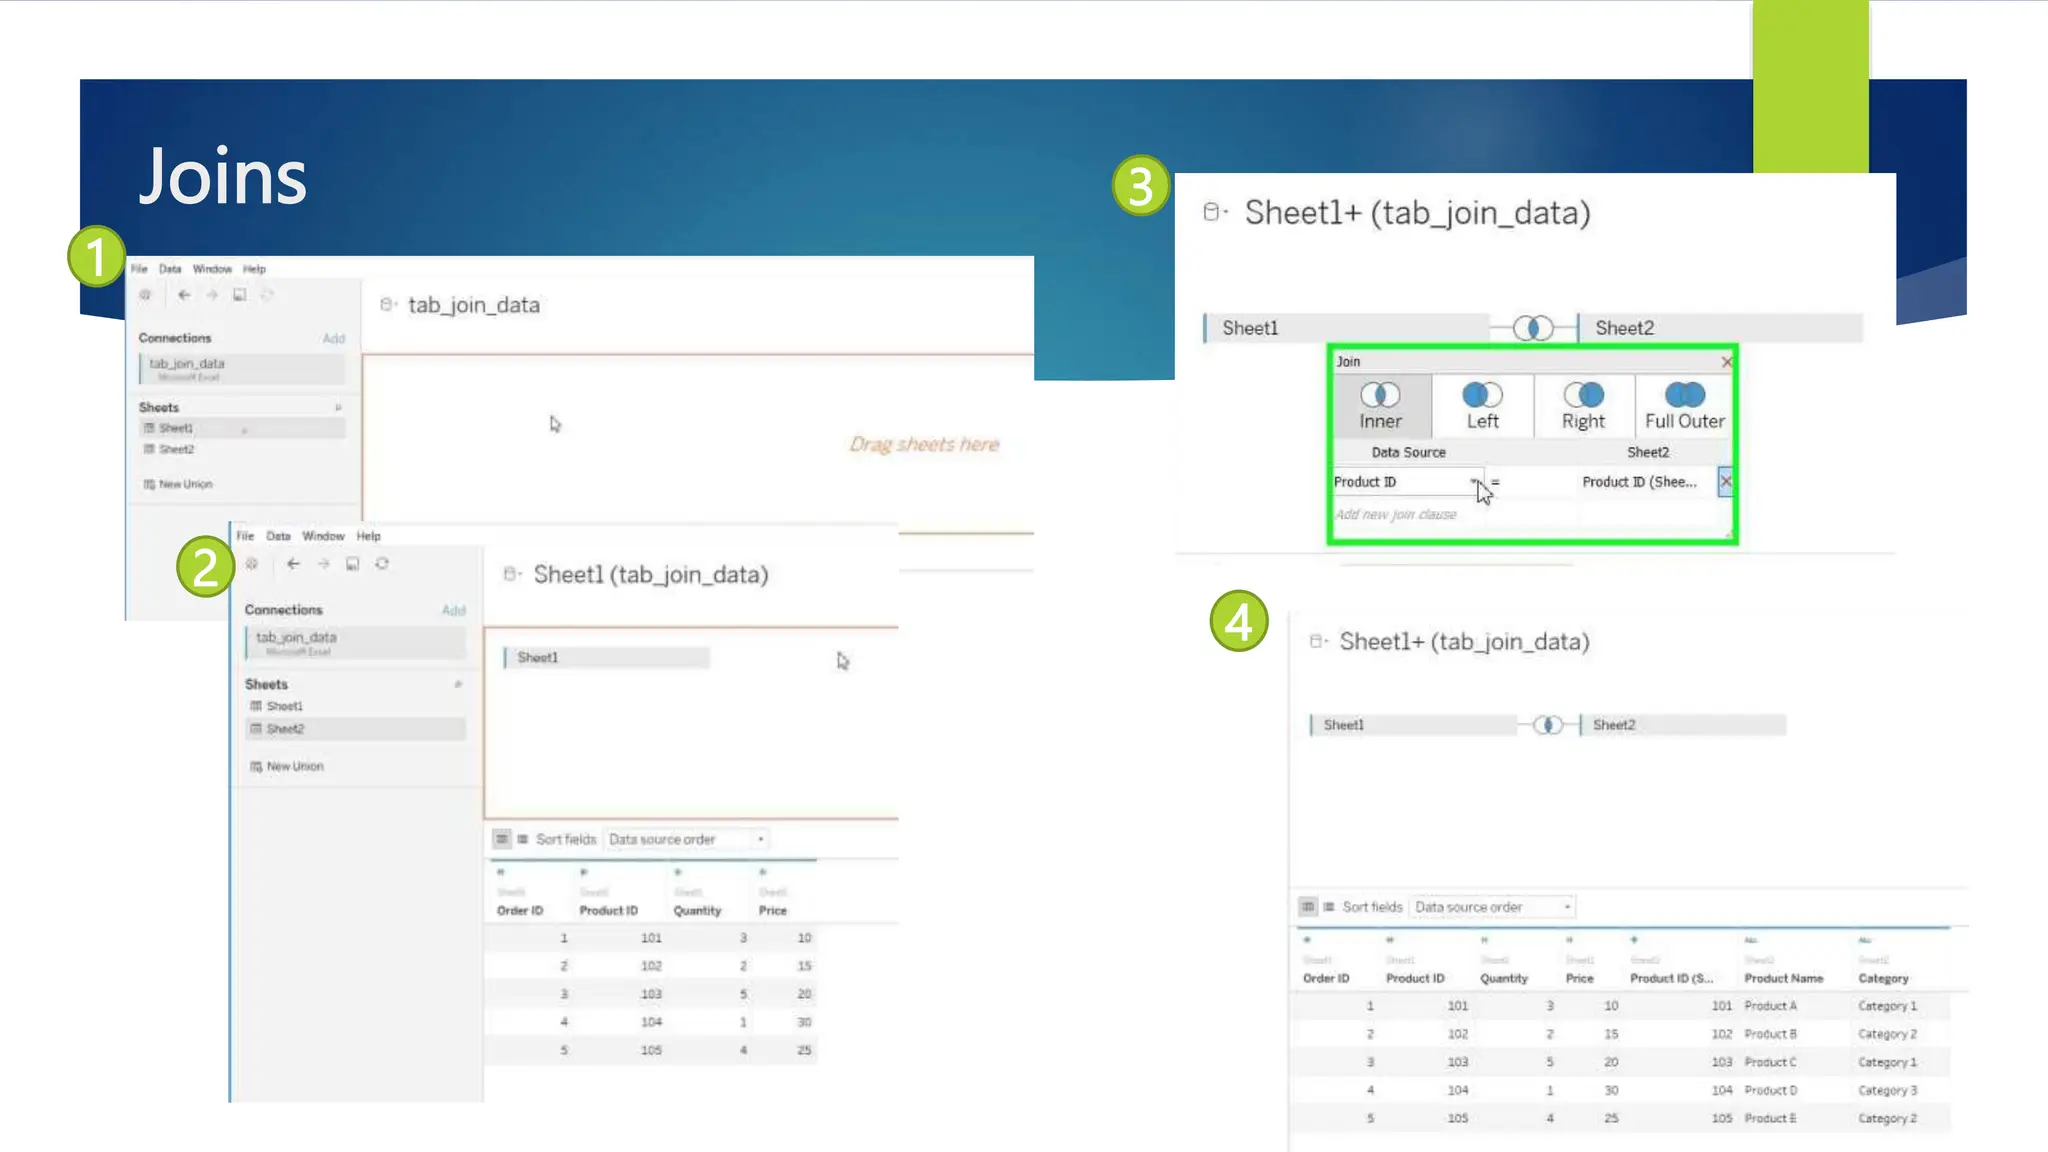2048x1152 pixels.
Task: Select the Inner join type
Action: pos(1380,405)
